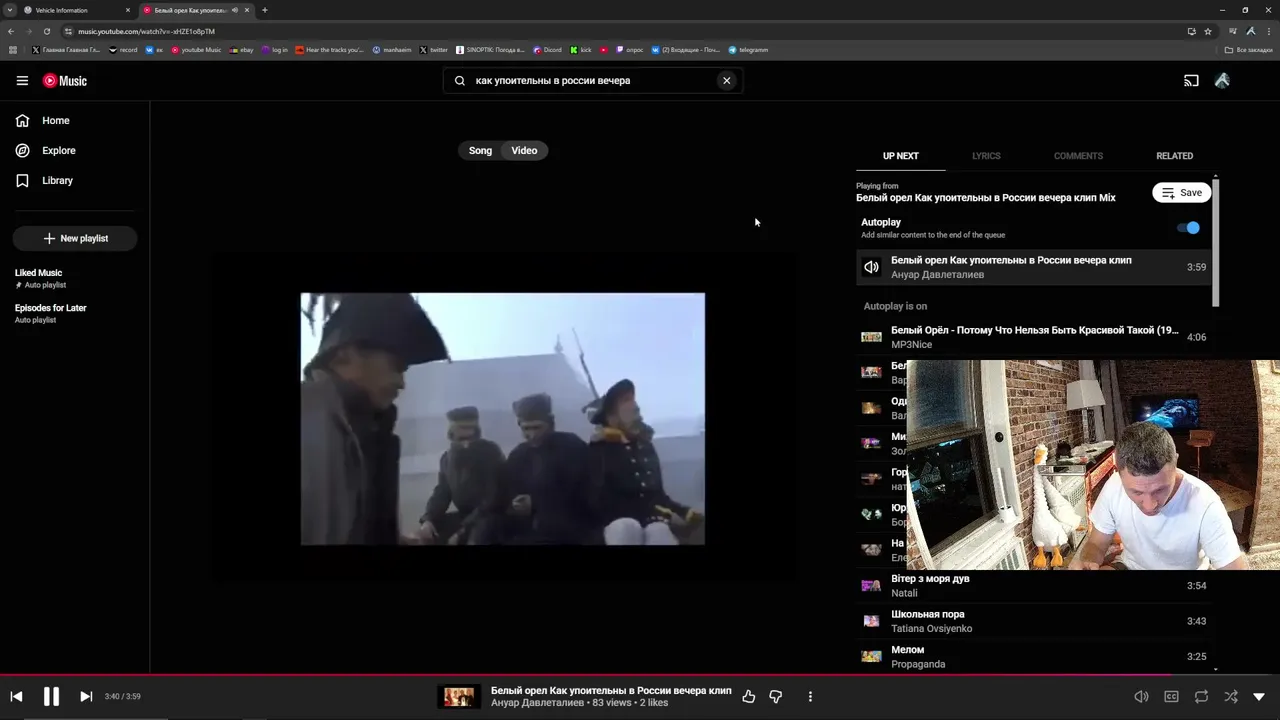
Task: Open the YouTube Music account avatar menu
Action: (1222, 81)
